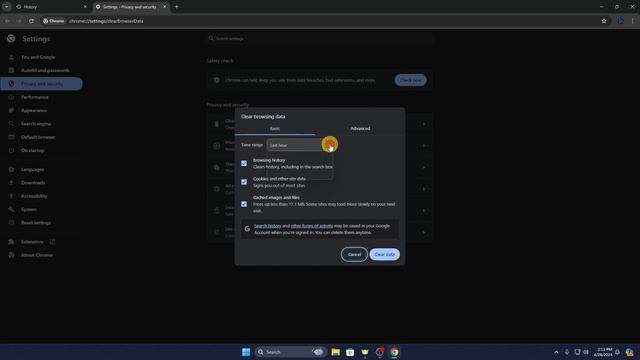Toggle the Cookies and other site data checkbox
Viewport: 640px width, 360px height.
coord(244,182)
